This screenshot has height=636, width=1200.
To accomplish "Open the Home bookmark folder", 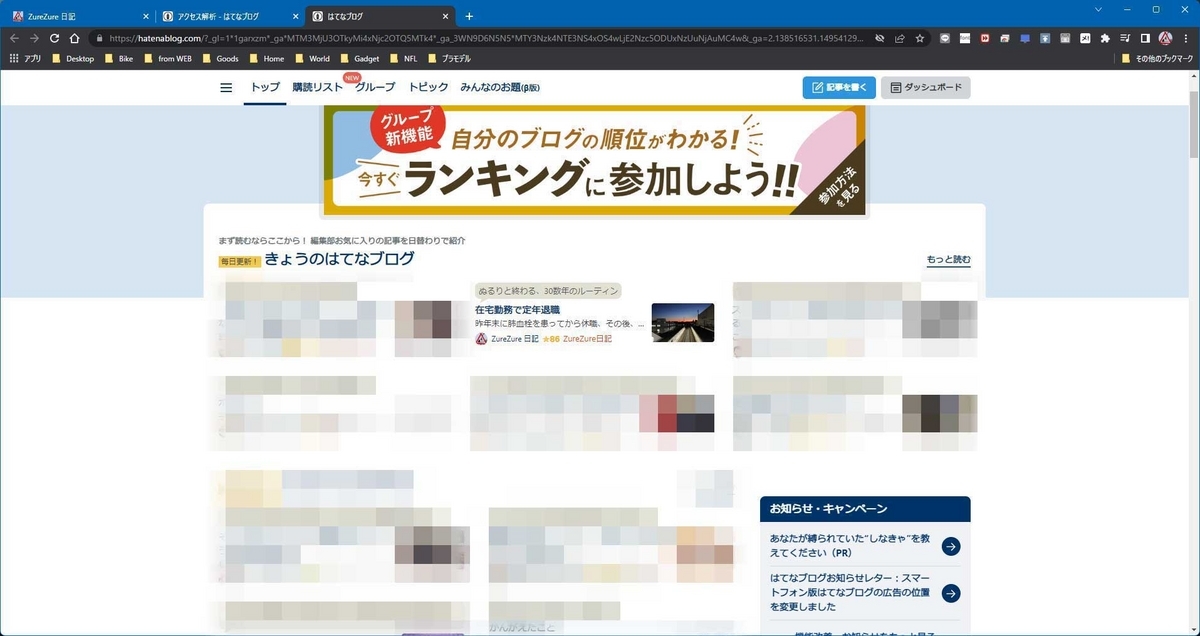I will pos(266,59).
